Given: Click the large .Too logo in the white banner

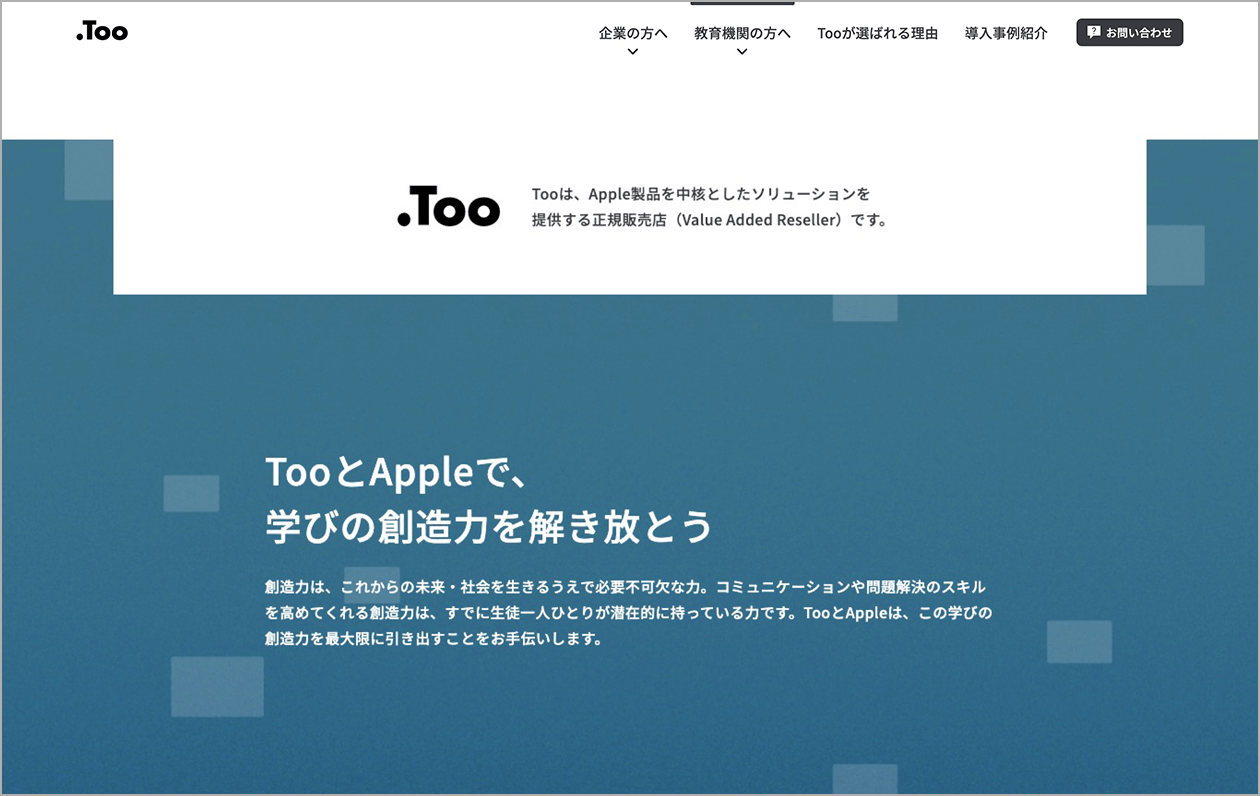Looking at the screenshot, I should (448, 208).
